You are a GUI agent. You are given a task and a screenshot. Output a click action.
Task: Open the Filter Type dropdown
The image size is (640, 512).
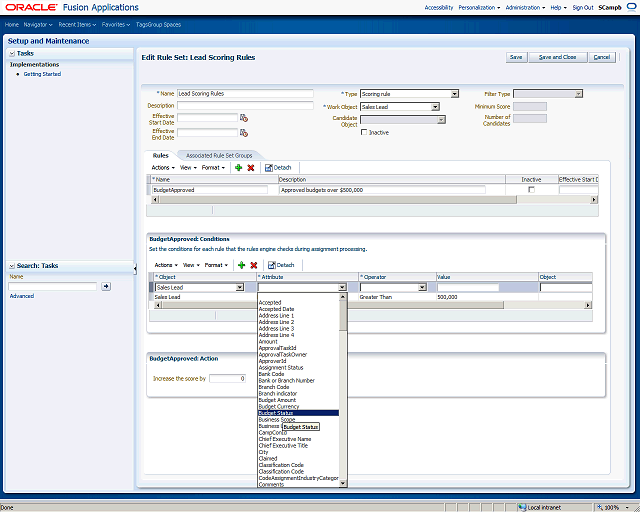click(578, 94)
